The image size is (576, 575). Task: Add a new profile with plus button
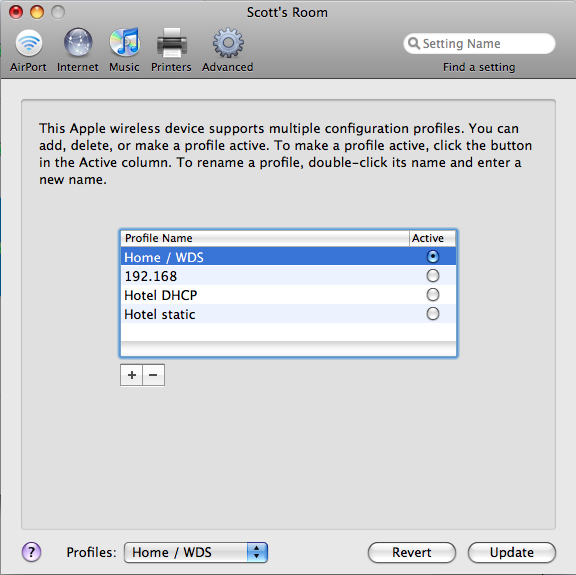click(x=132, y=375)
